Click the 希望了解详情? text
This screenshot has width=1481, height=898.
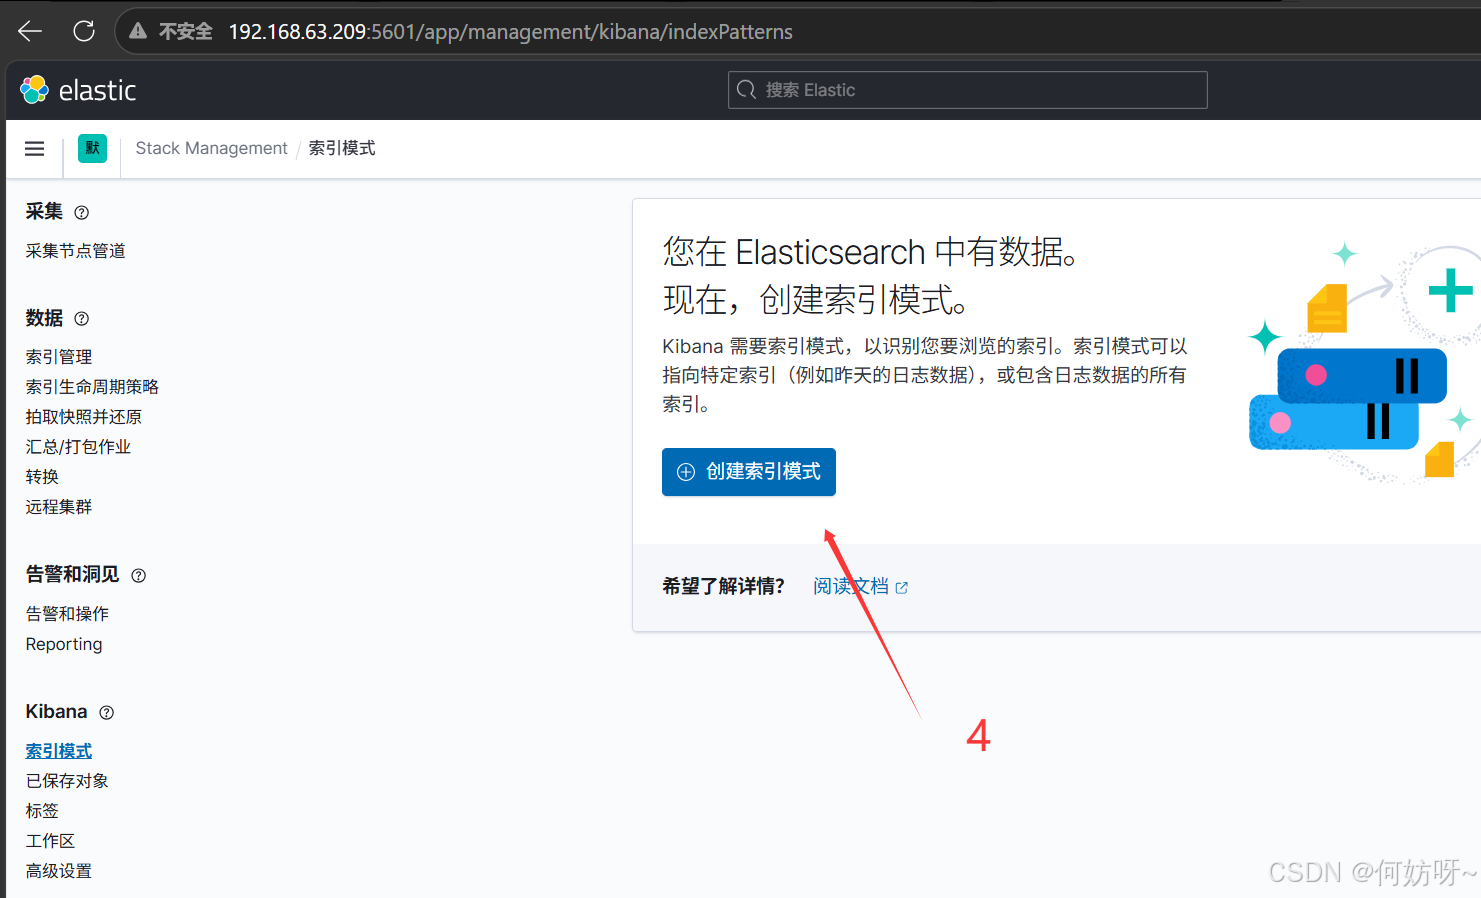click(x=723, y=586)
